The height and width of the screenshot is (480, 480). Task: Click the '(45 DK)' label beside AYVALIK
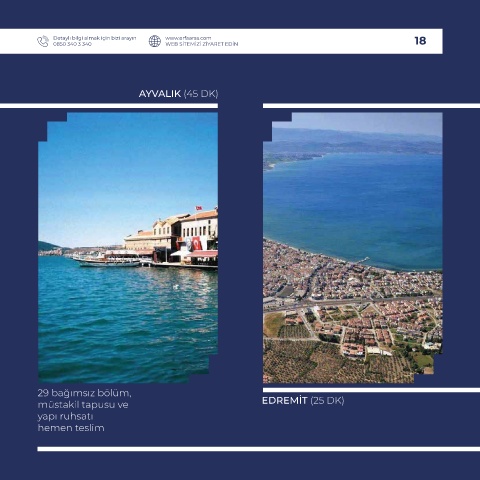(x=201, y=94)
